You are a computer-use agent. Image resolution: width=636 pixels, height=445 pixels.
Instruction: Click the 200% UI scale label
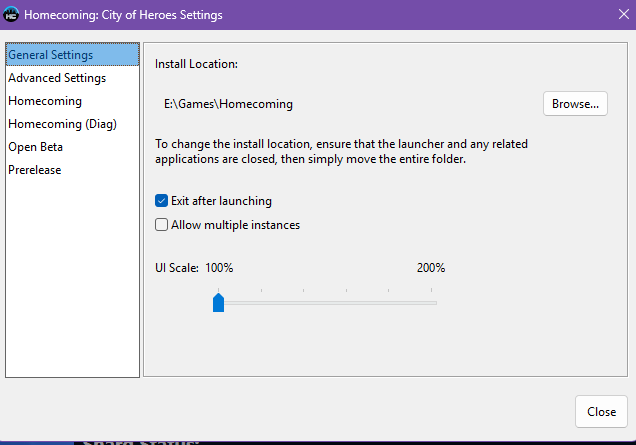pos(431,268)
